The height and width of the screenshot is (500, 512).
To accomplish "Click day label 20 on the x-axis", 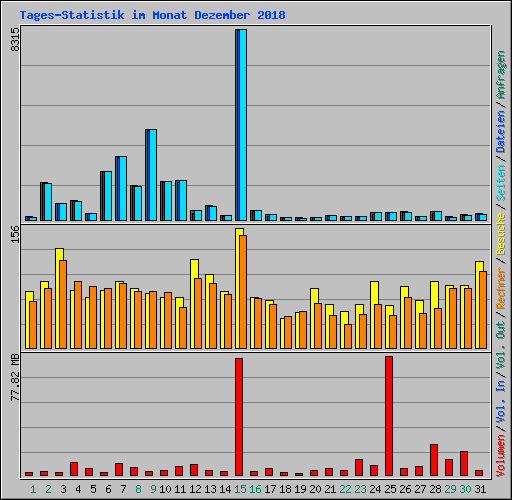I will point(315,489).
